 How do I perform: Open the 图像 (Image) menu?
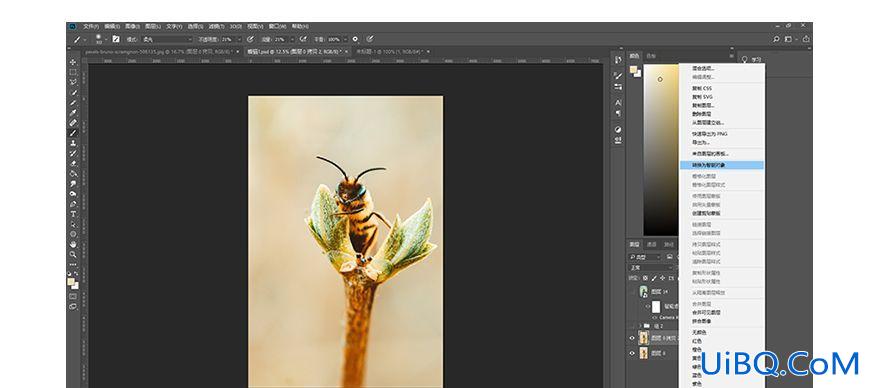[x=132, y=26]
